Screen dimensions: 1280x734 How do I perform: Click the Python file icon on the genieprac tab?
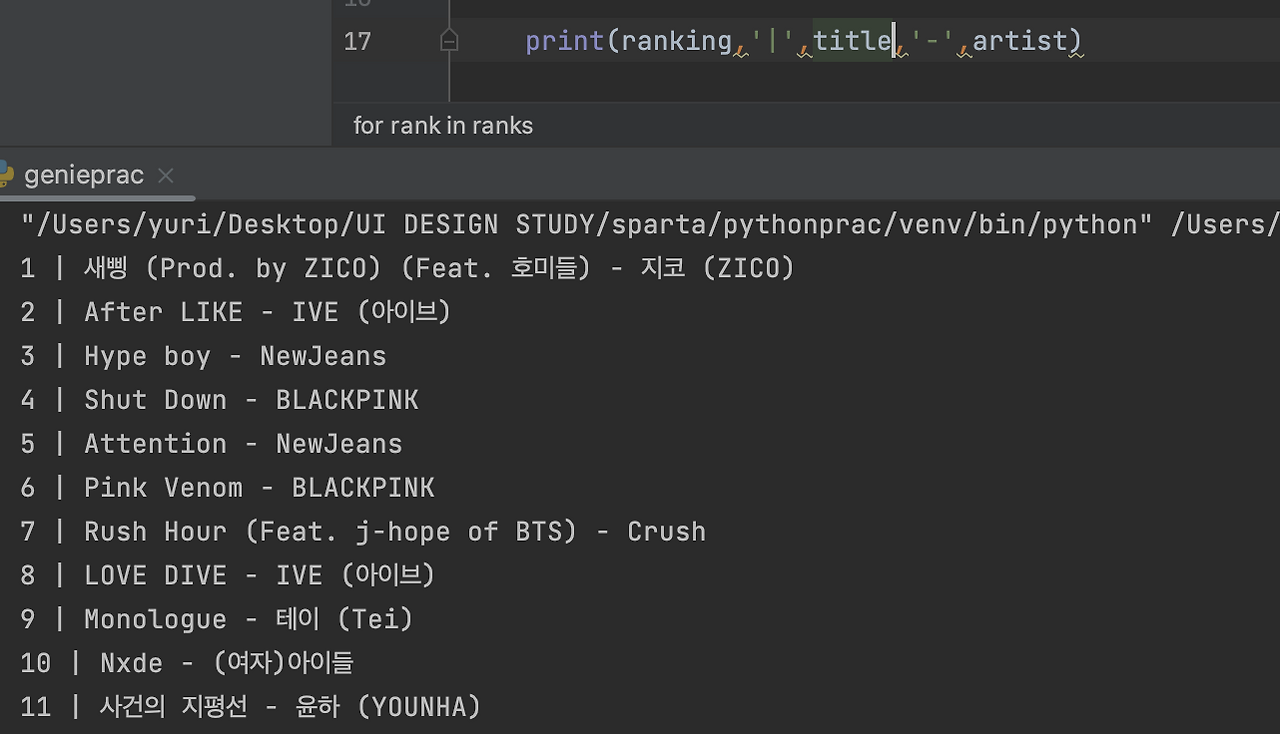8,175
